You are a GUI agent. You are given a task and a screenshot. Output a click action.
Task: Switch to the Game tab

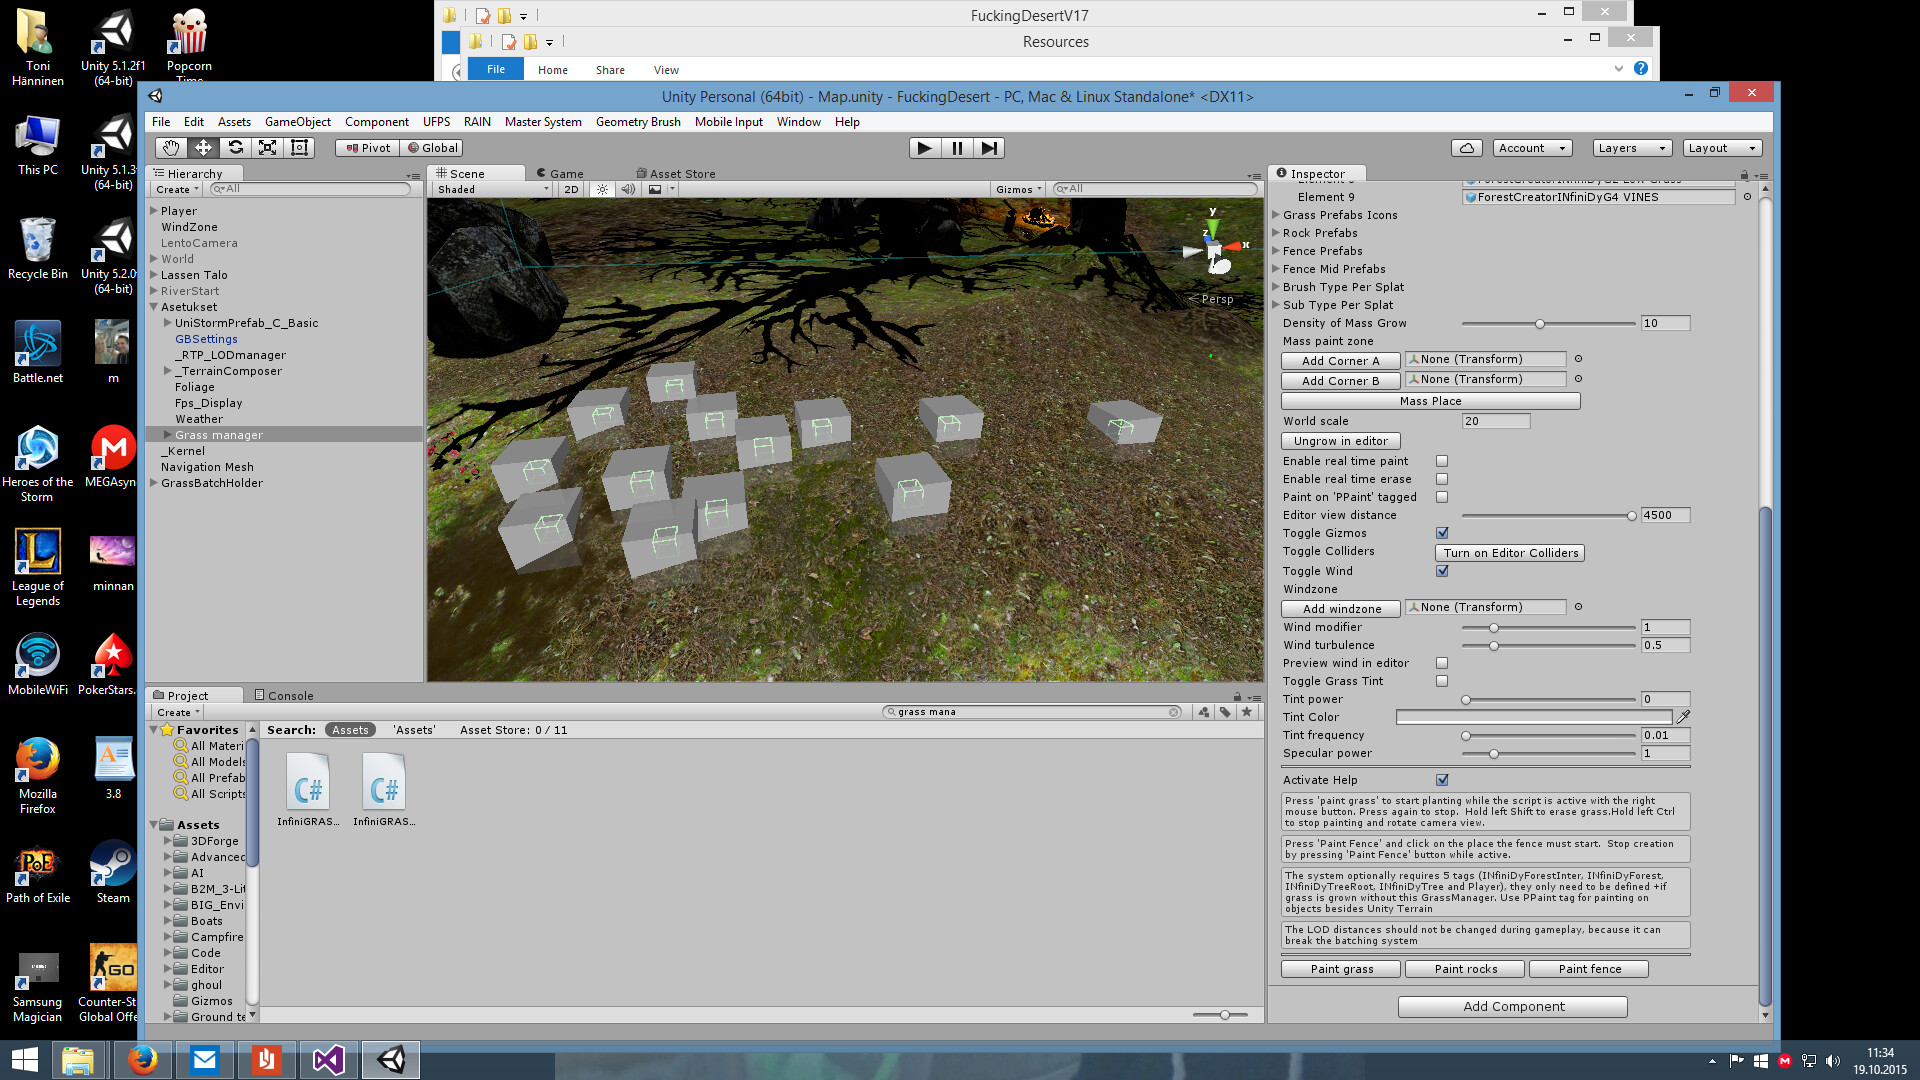pos(563,172)
